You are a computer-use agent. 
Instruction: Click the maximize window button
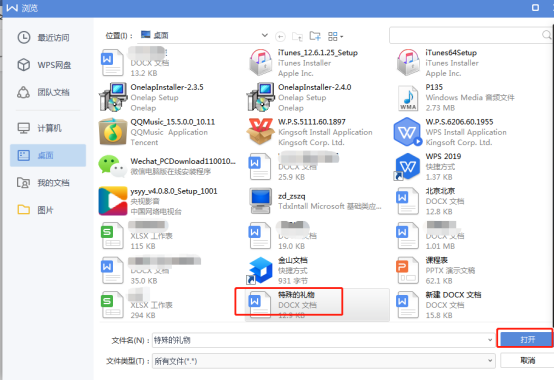coord(536,8)
